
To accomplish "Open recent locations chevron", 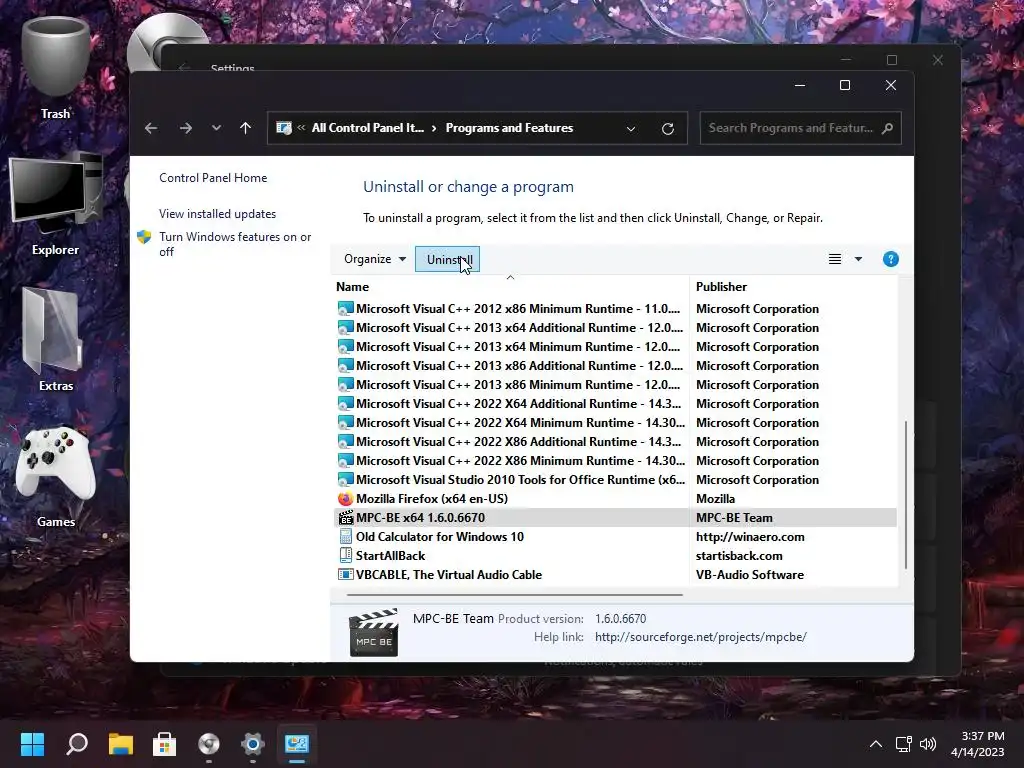I will pos(216,128).
